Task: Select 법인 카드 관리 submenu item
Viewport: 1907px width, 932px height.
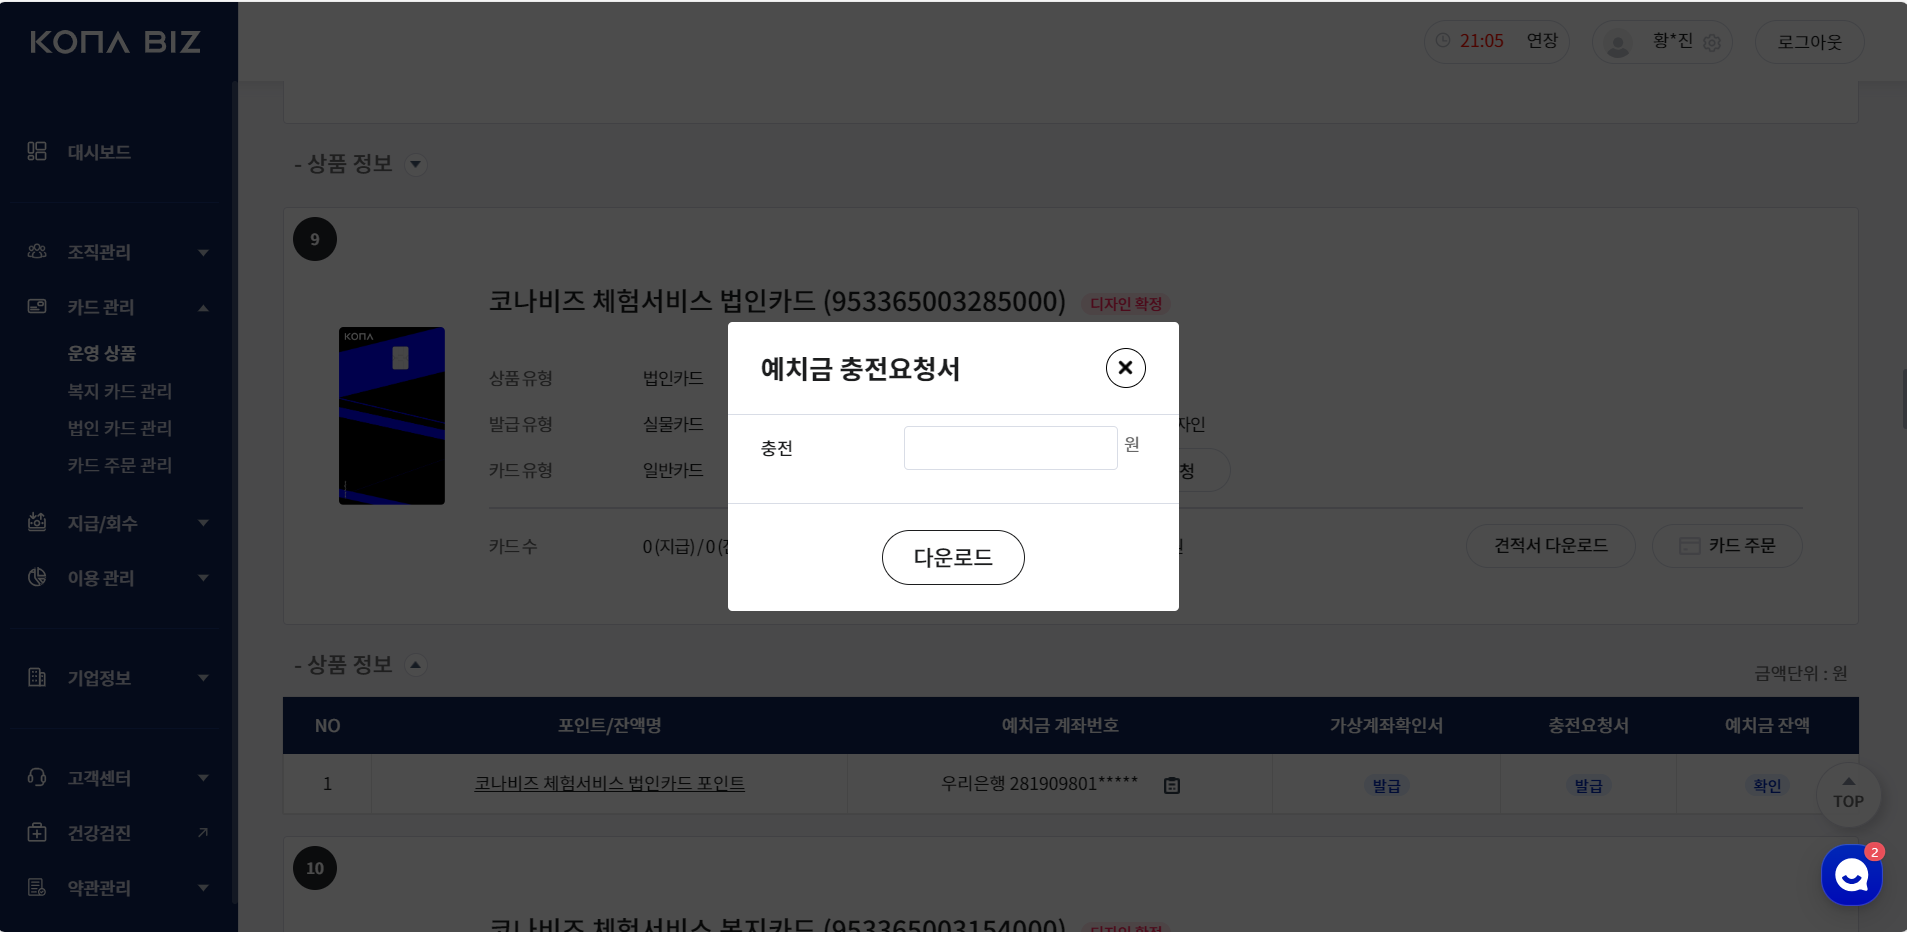Action: point(119,428)
